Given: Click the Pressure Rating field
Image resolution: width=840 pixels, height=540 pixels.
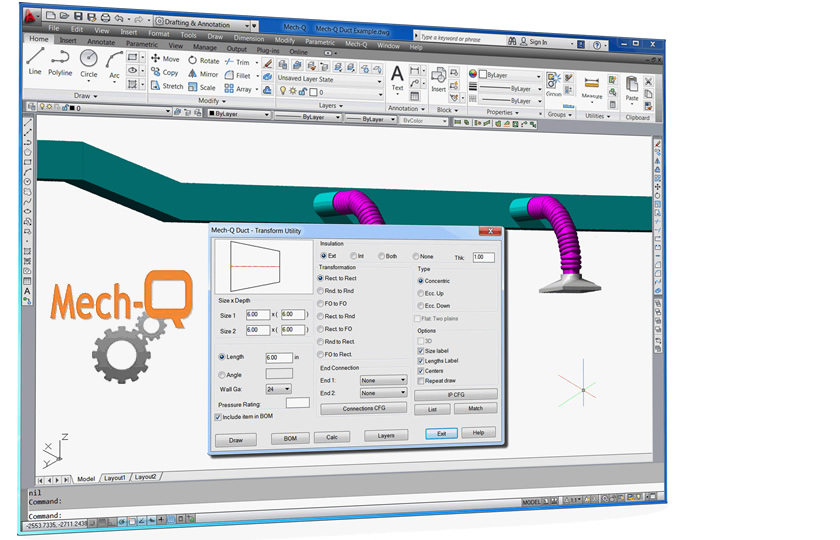Looking at the screenshot, I should tap(297, 402).
